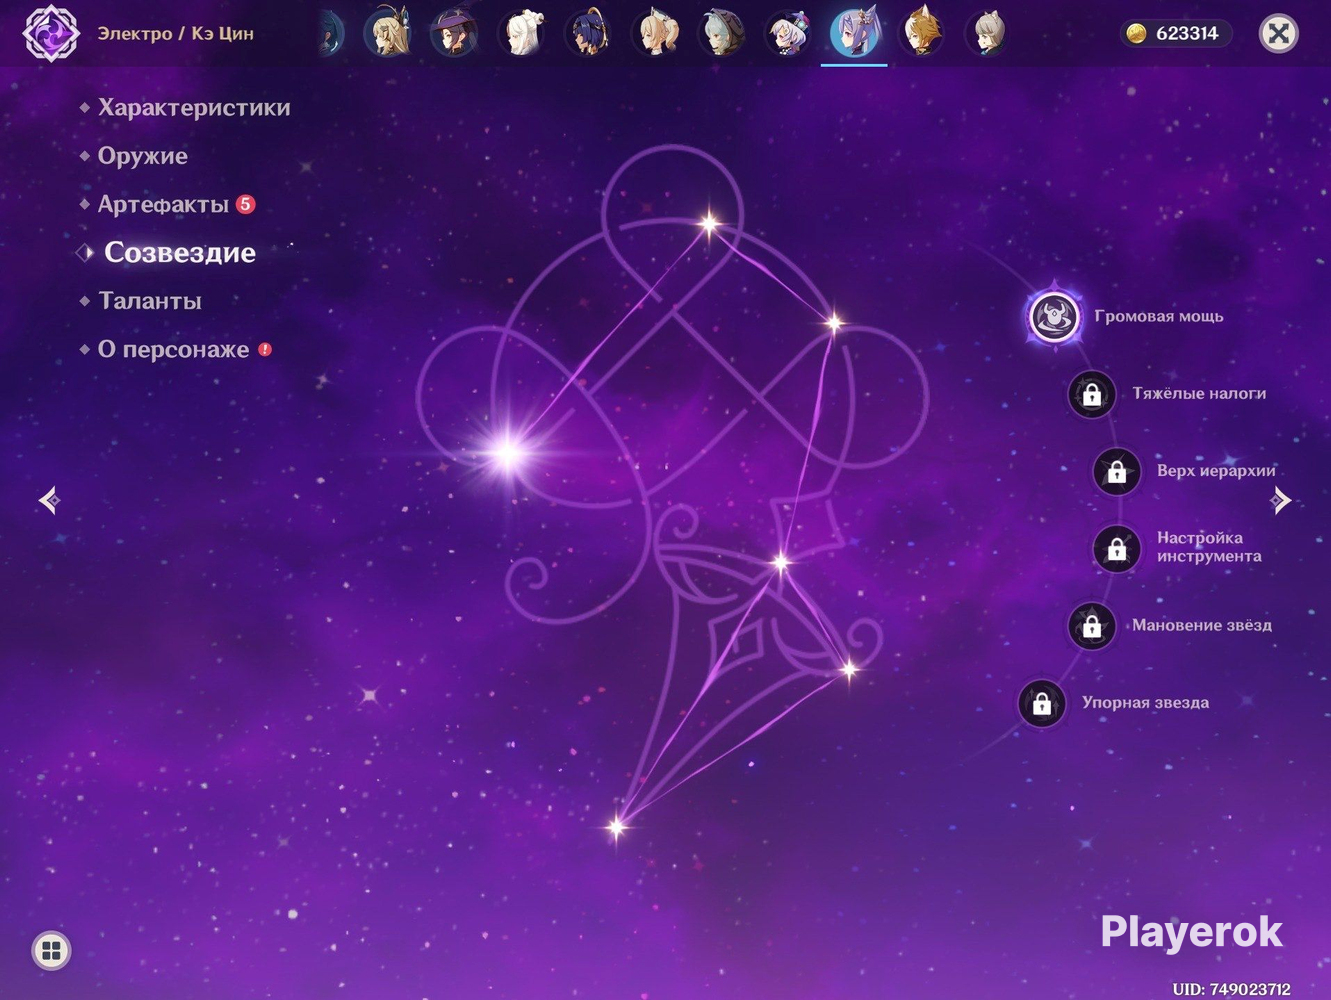This screenshot has width=1331, height=1000.
Task: Choose Candace's dark-blue-haired portrait
Action: (588, 33)
